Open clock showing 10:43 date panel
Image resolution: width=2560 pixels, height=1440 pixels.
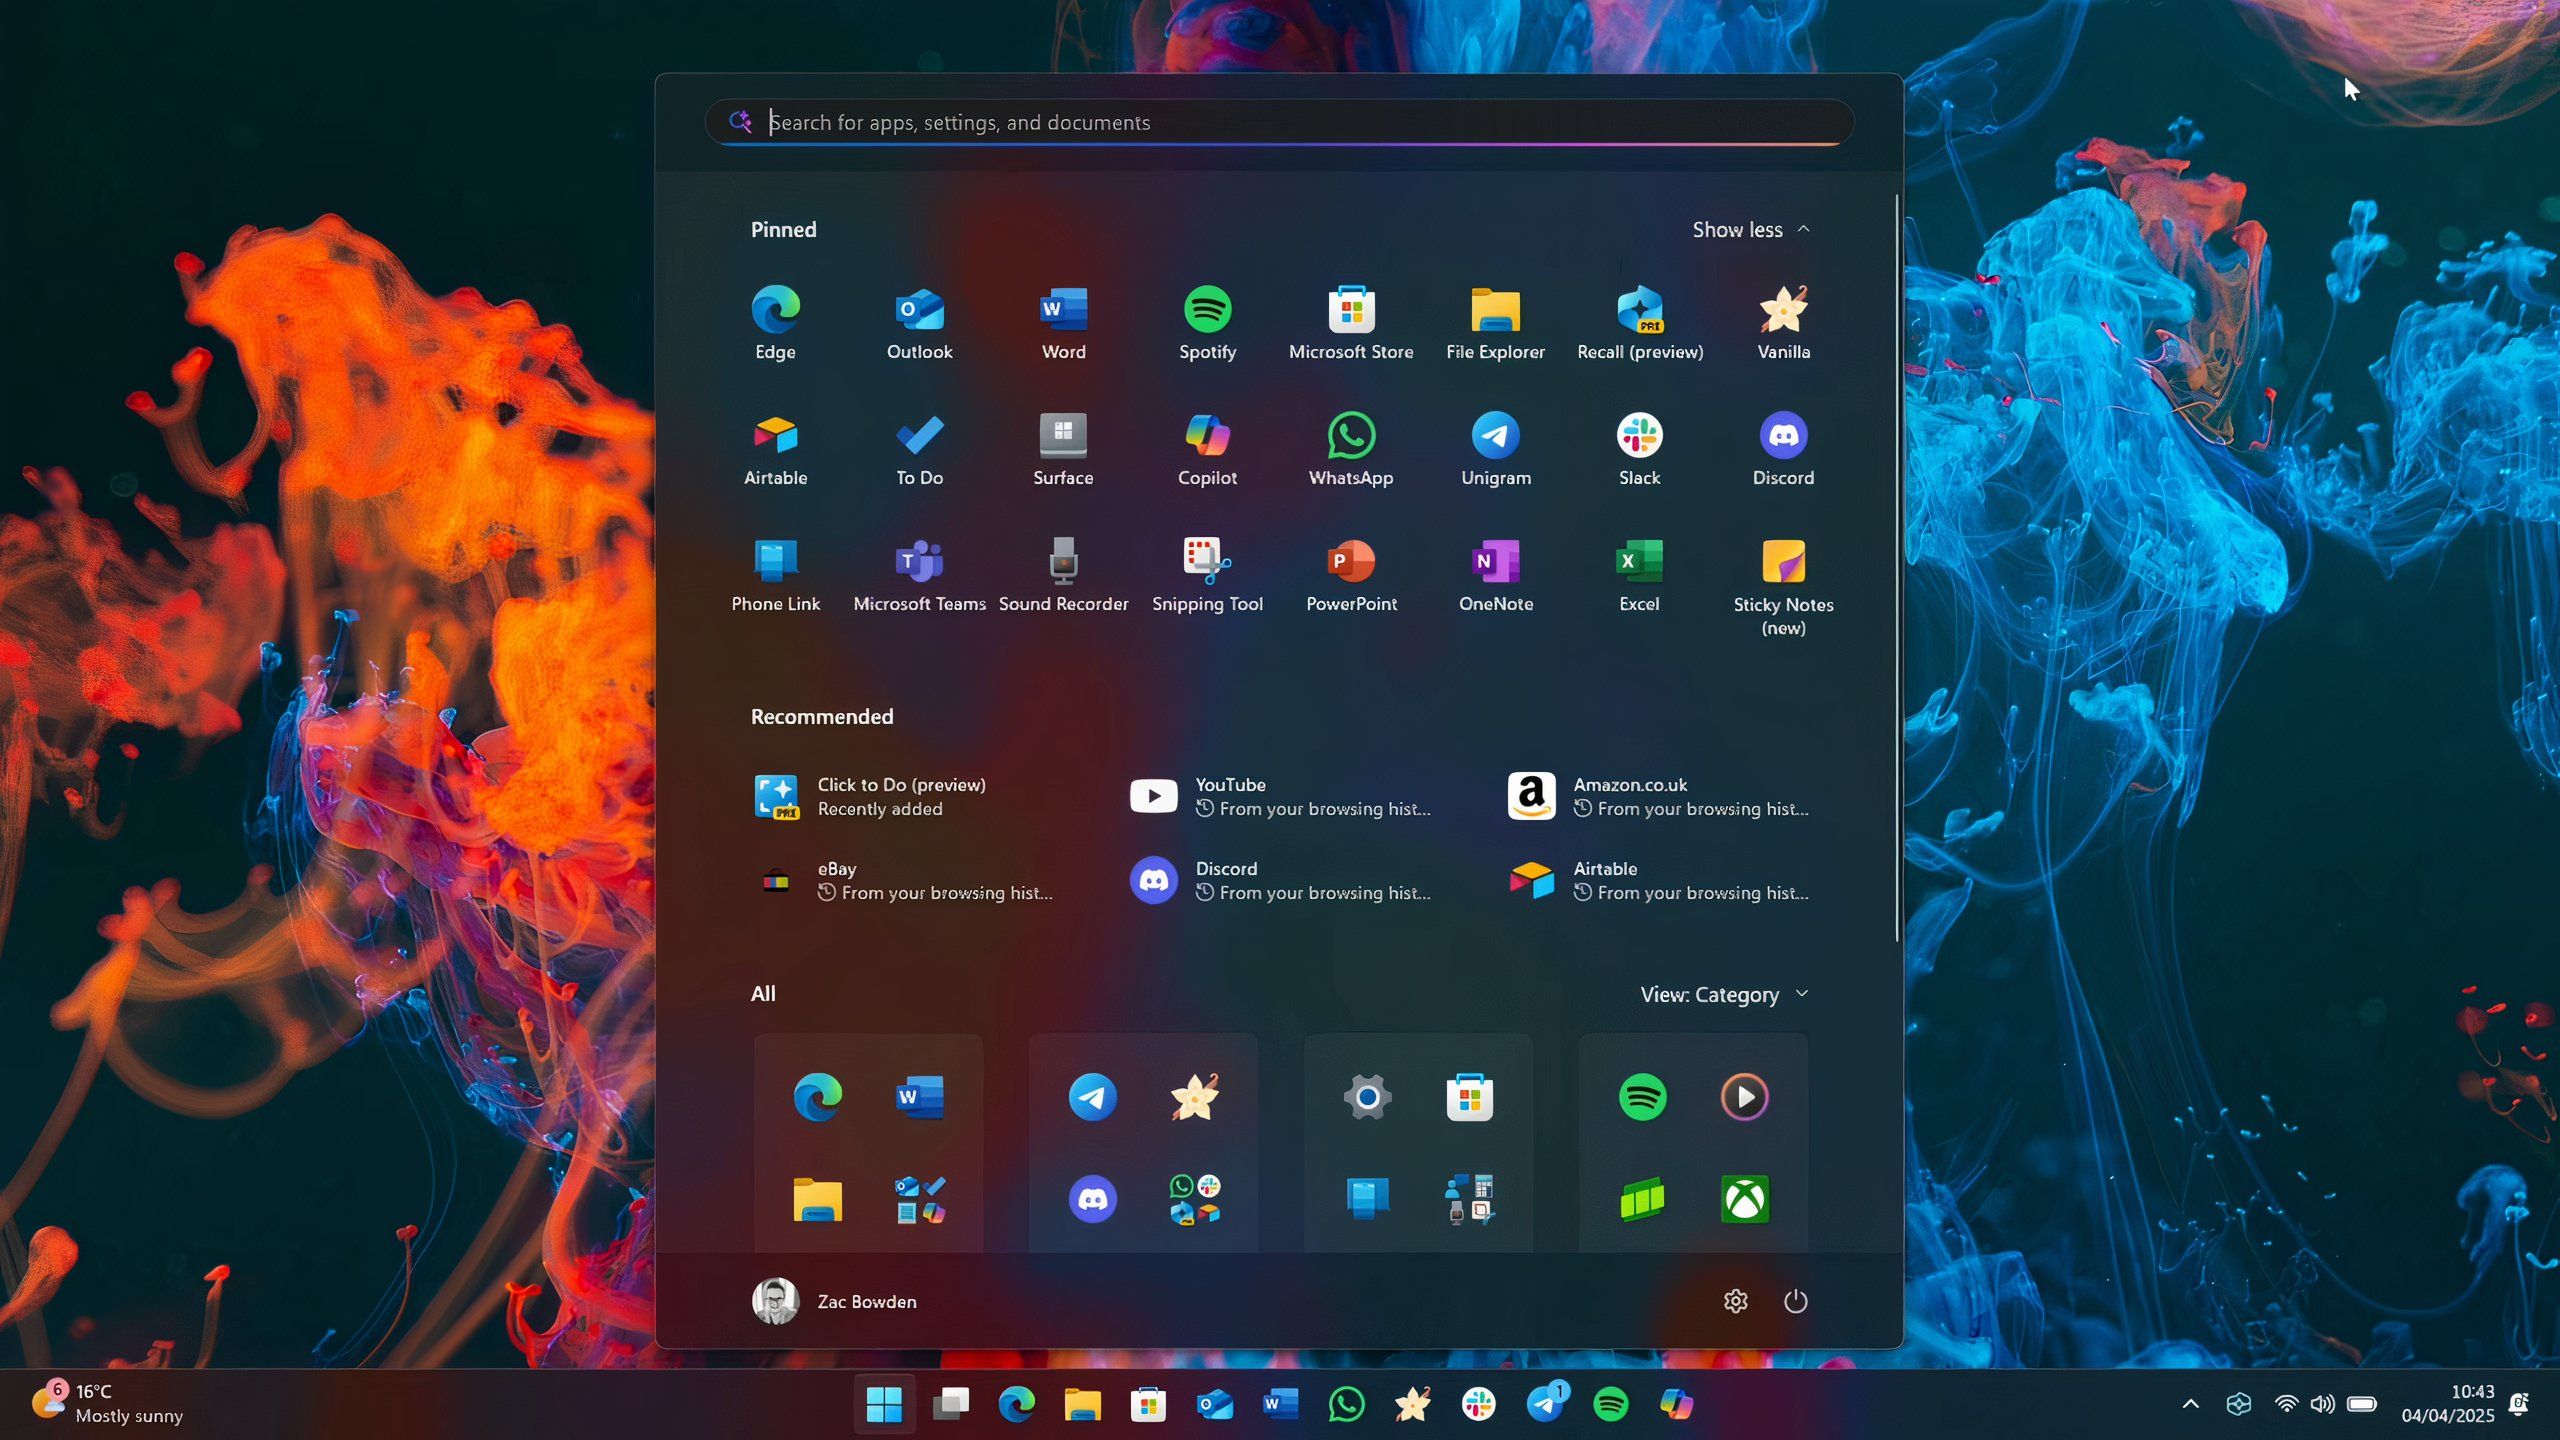(2448, 1404)
